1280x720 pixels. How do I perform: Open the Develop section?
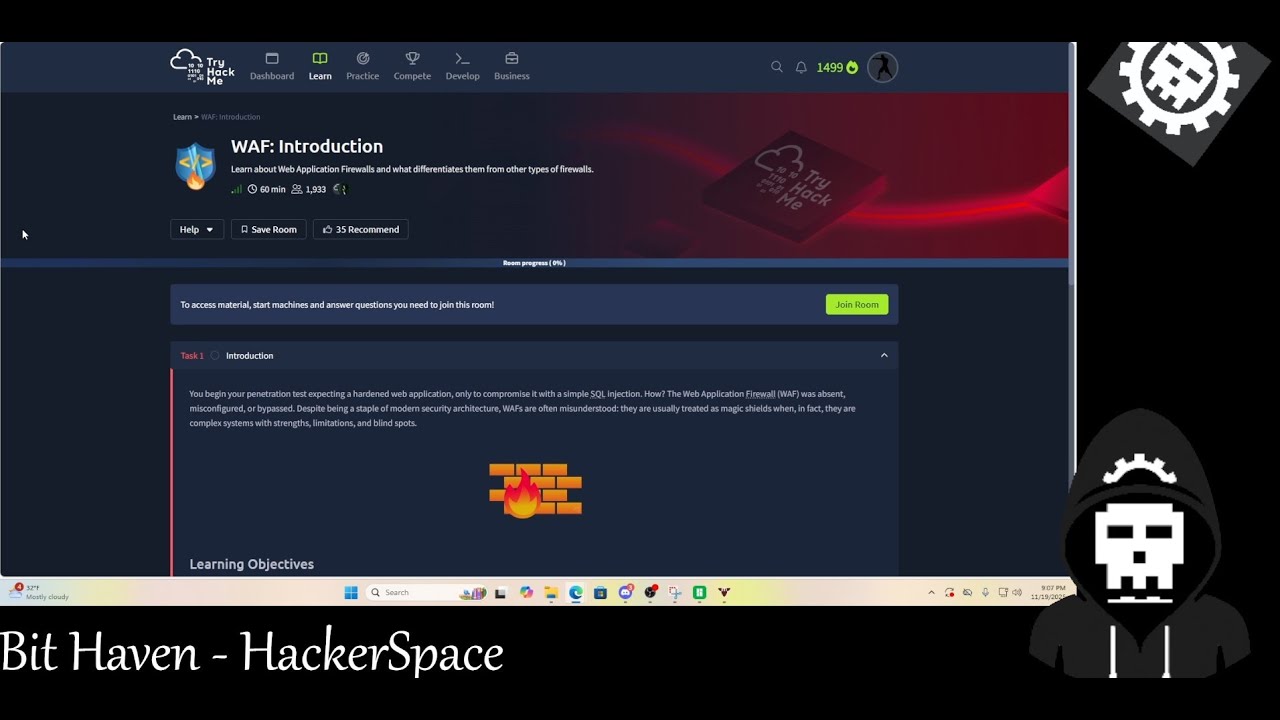click(462, 67)
